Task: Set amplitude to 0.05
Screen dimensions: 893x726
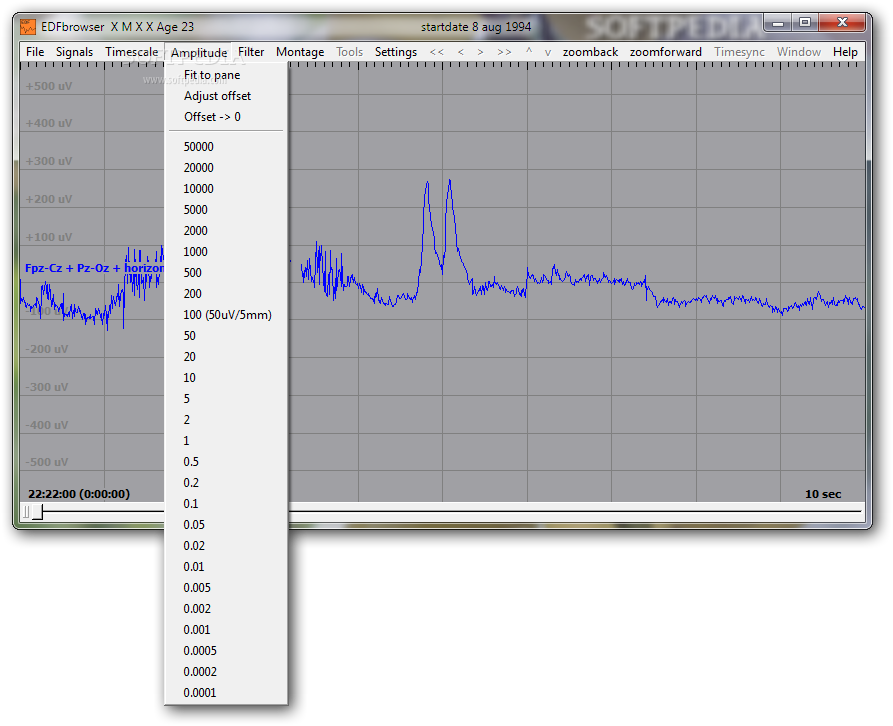Action: pos(226,525)
